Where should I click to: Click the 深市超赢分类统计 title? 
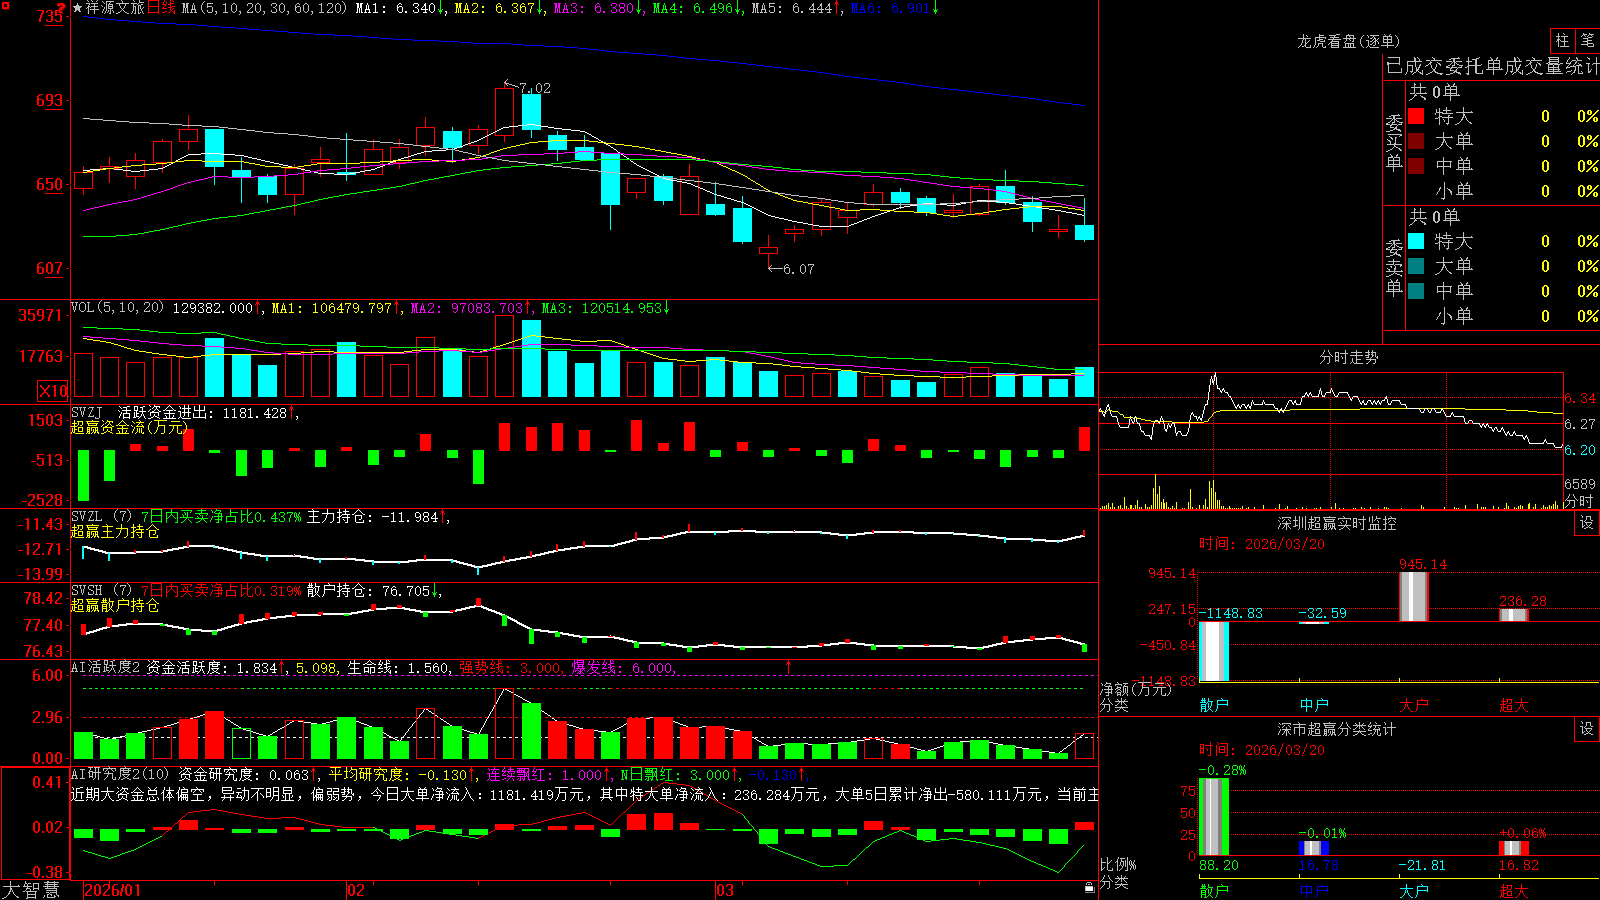click(1337, 729)
